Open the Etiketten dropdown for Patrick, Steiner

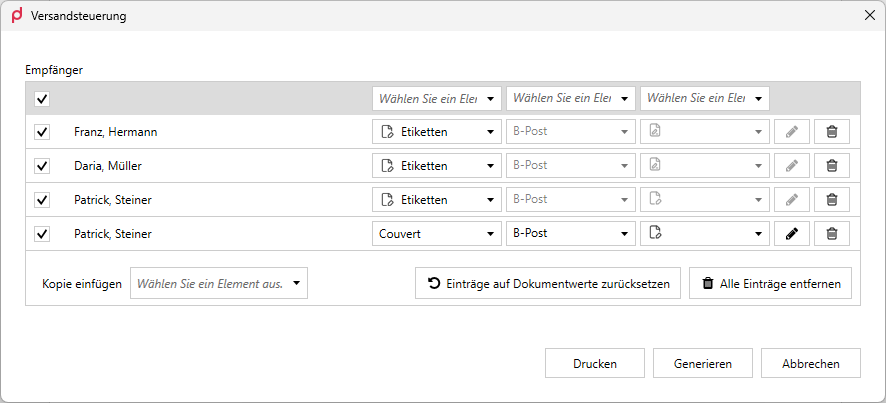tap(437, 200)
